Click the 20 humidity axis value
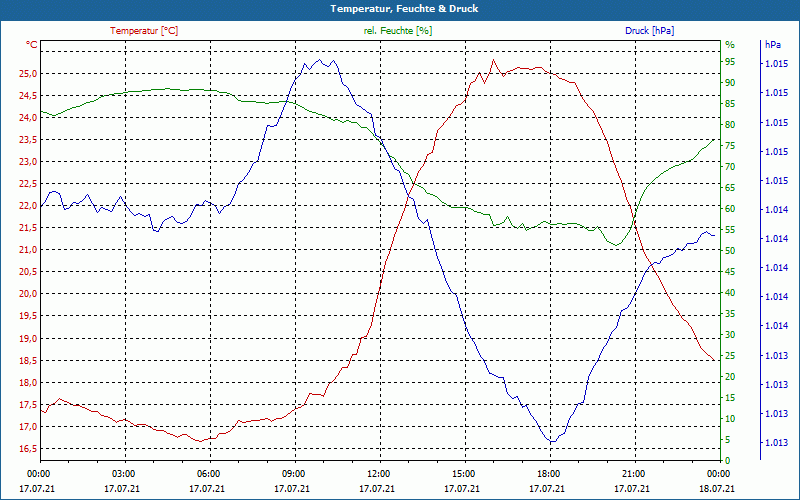 730,377
